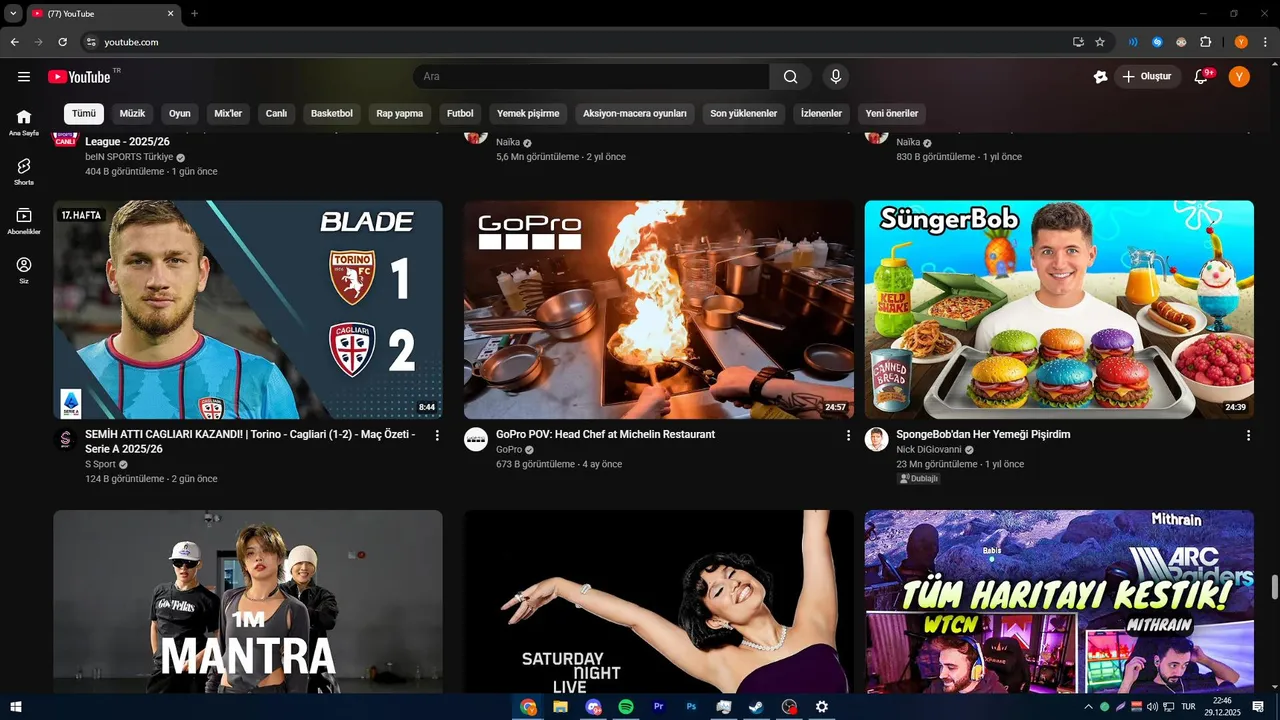The height and width of the screenshot is (720, 1280).
Task: Select the Mix'ler filter chip
Action: pyautogui.click(x=228, y=114)
